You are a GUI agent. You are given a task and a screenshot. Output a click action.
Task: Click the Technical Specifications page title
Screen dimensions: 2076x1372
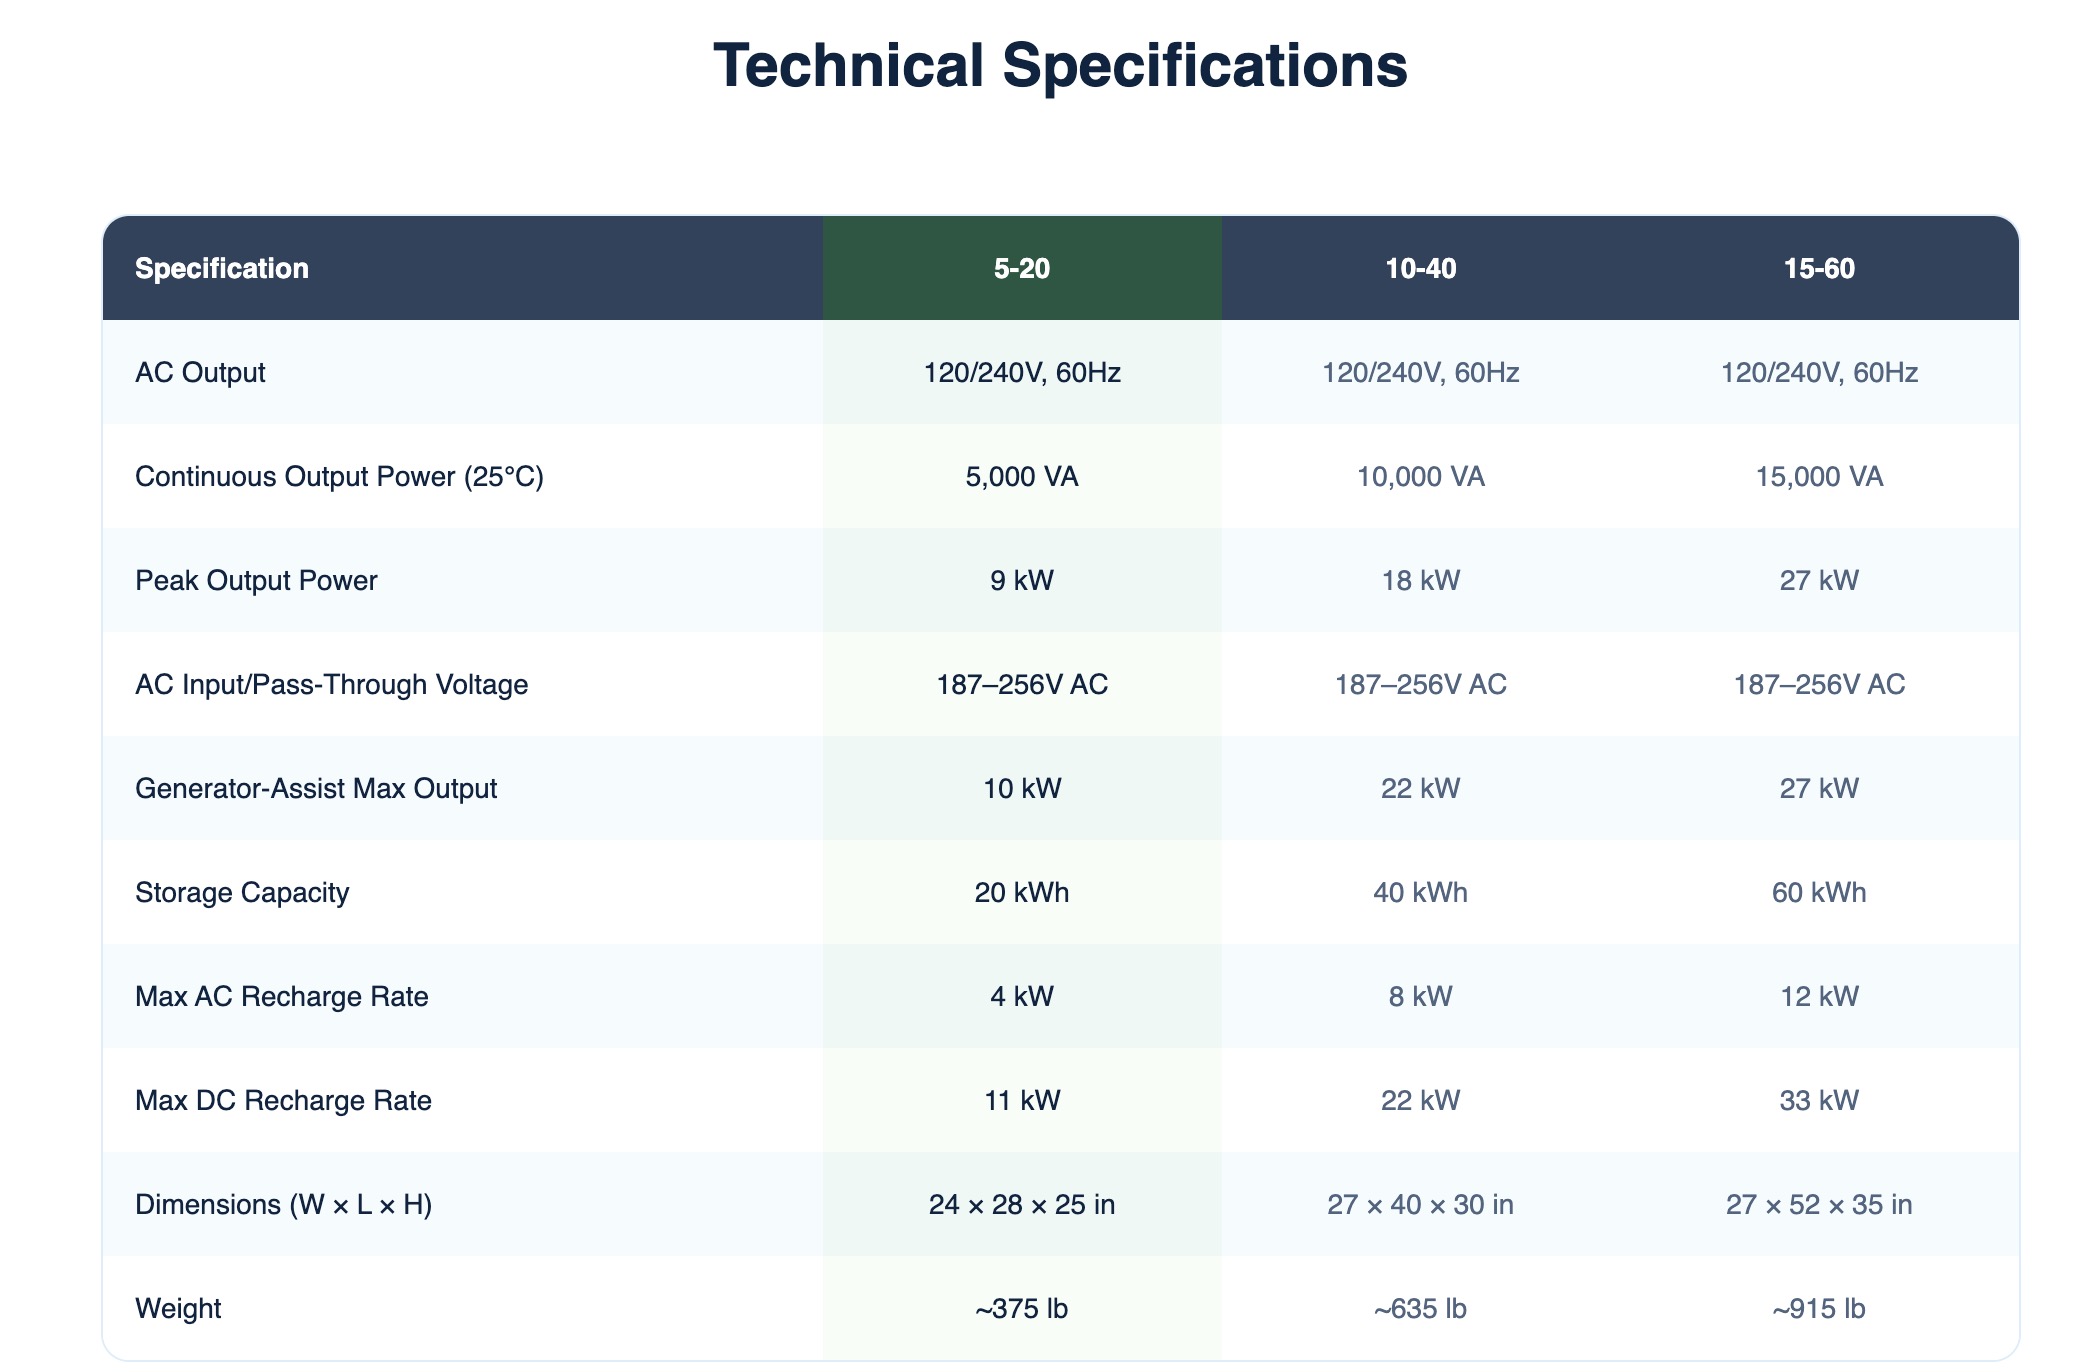[x=1060, y=66]
